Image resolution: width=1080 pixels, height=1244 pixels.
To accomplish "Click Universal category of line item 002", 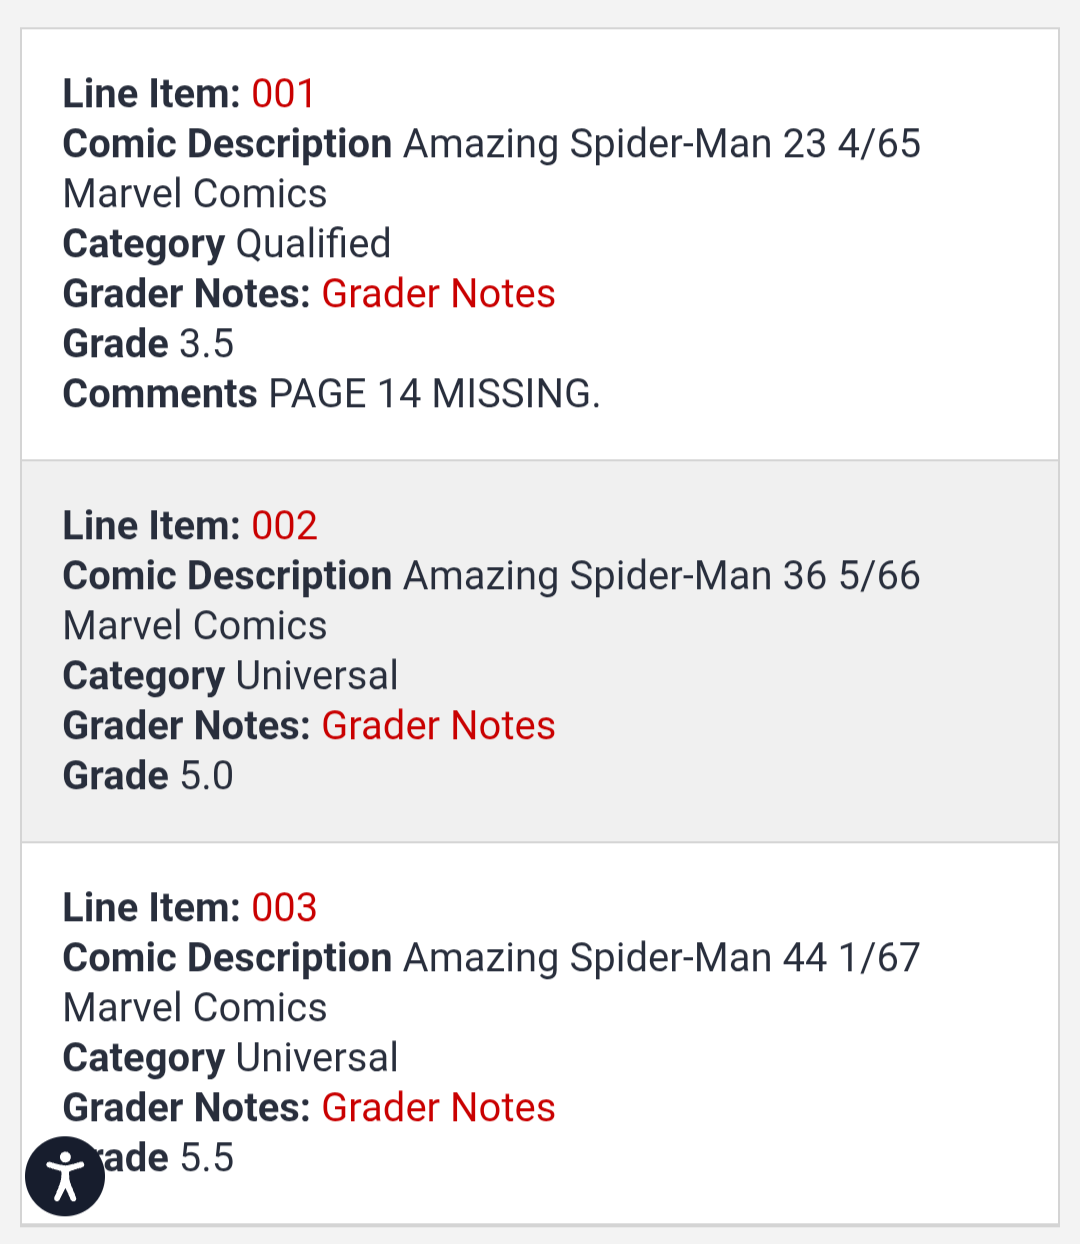I will (317, 676).
